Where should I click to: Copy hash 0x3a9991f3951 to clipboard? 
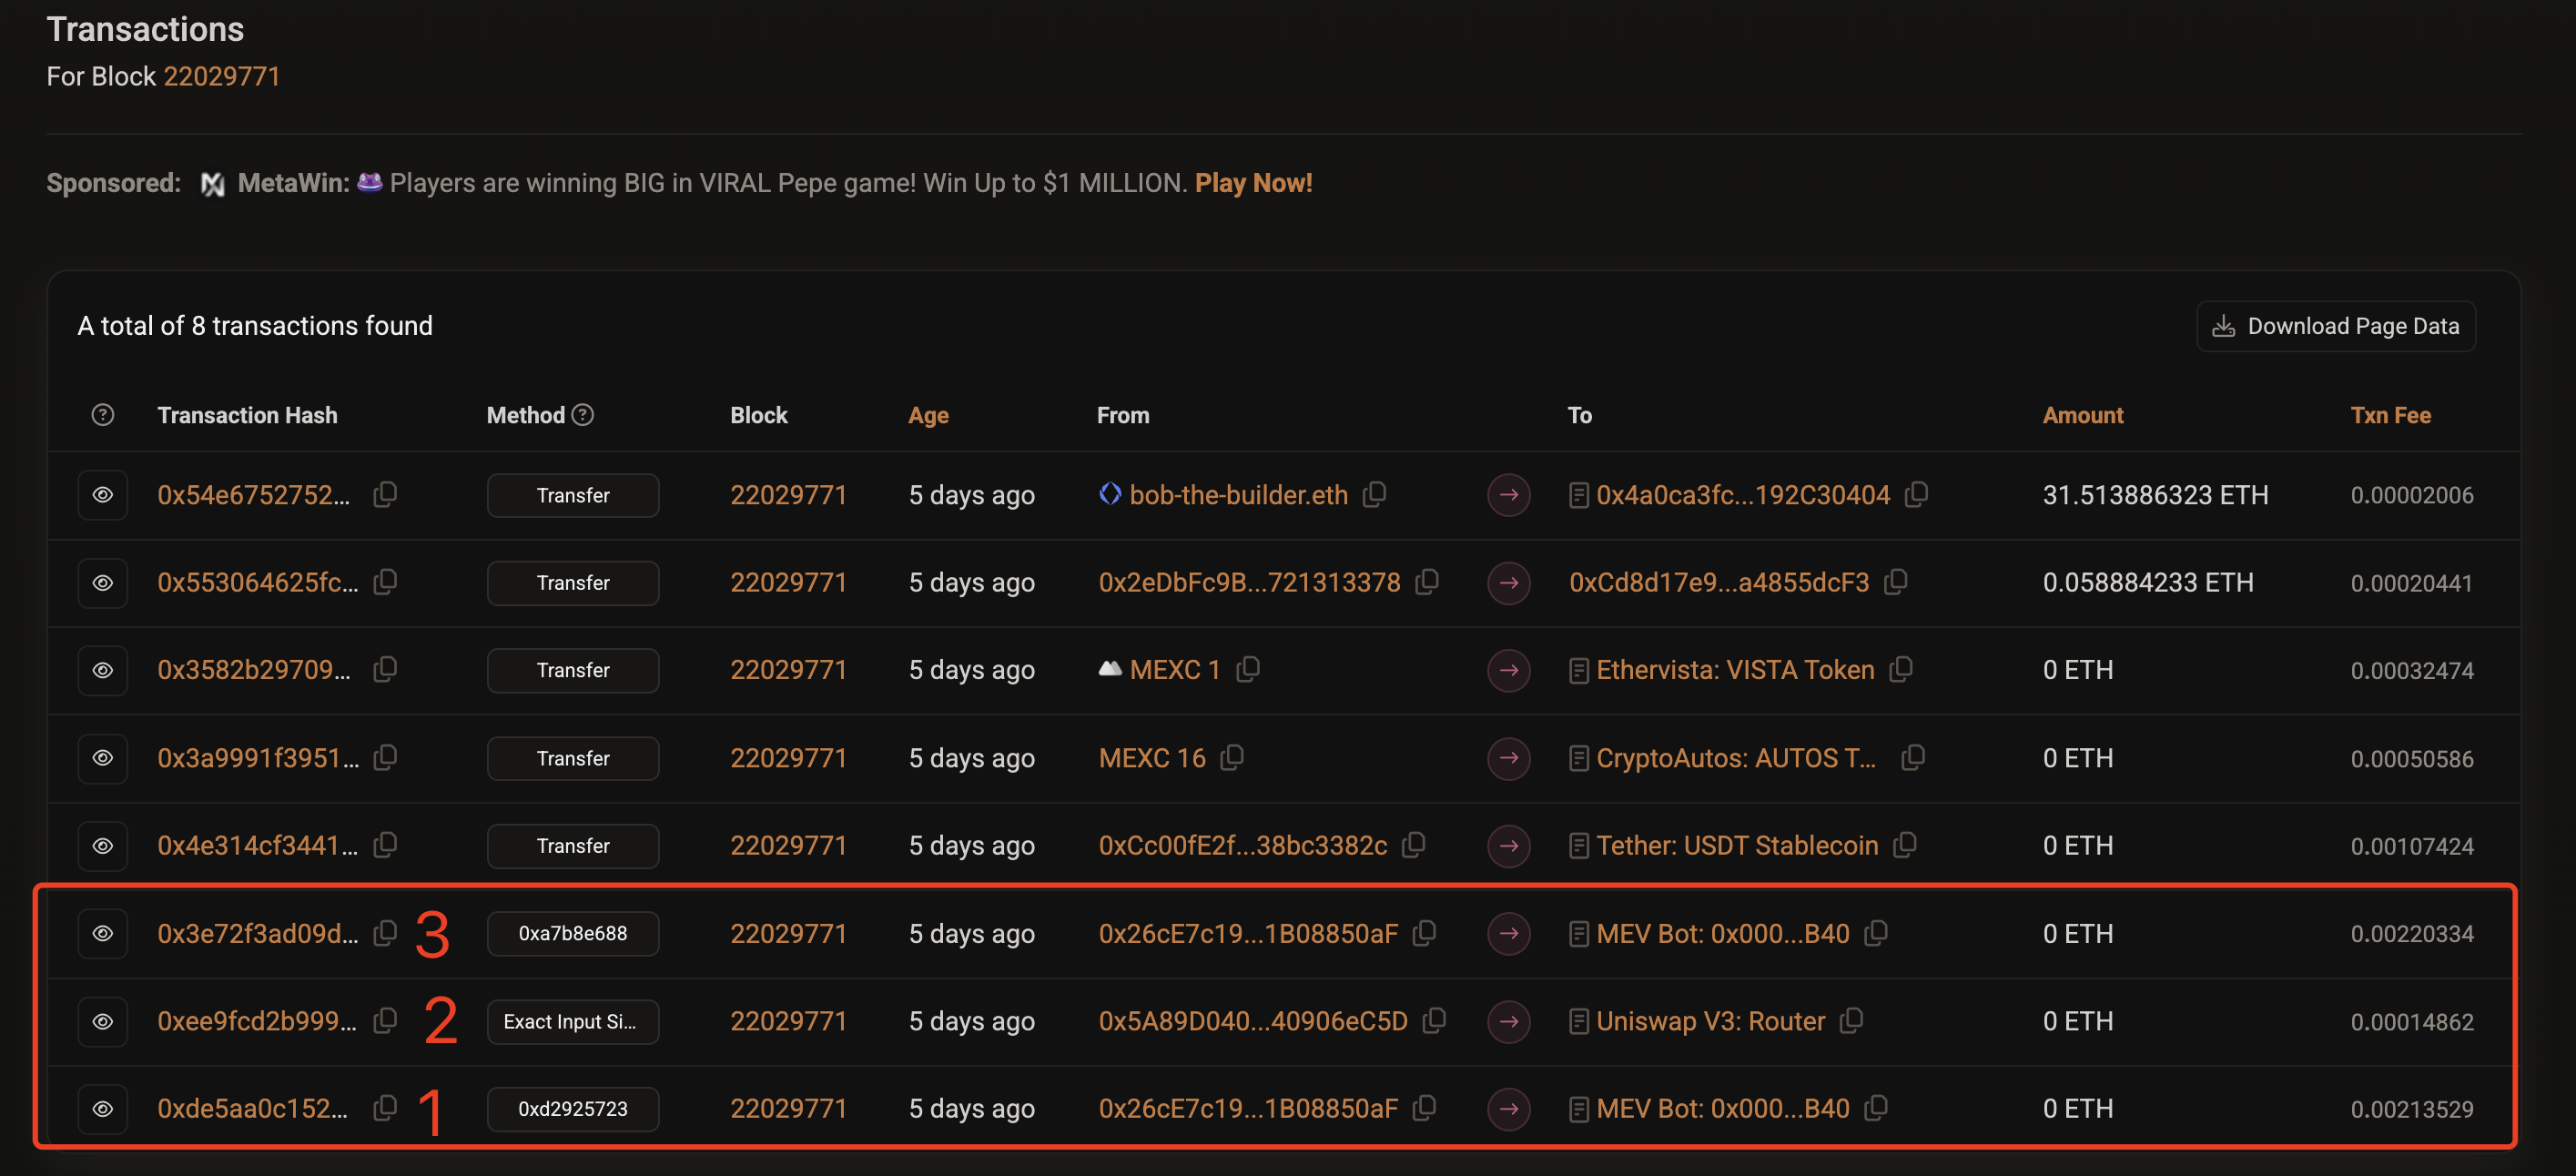(385, 757)
